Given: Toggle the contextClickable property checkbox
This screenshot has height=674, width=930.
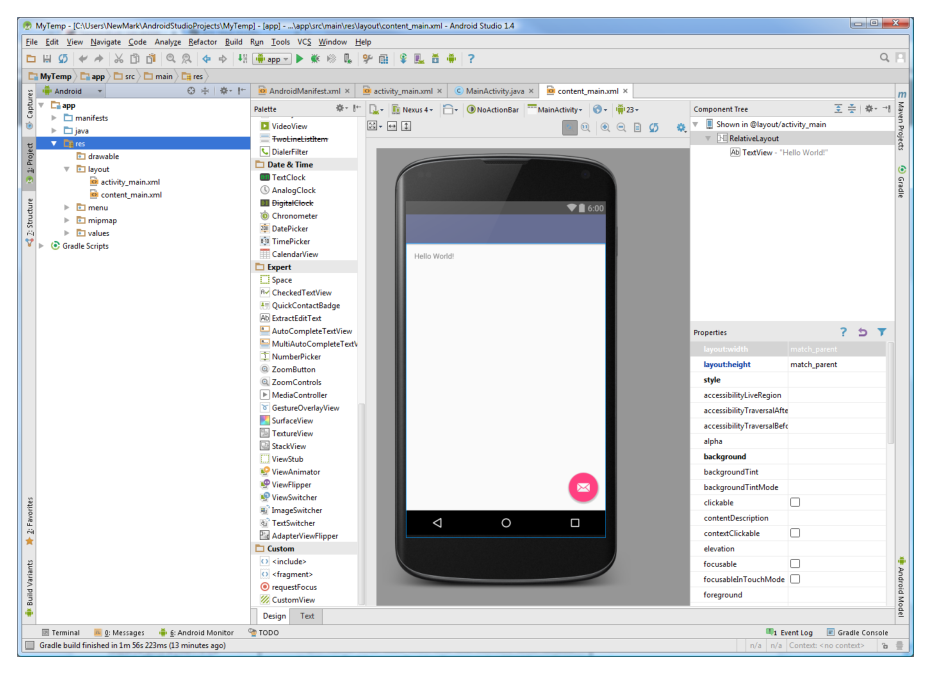Looking at the screenshot, I should click(x=795, y=533).
